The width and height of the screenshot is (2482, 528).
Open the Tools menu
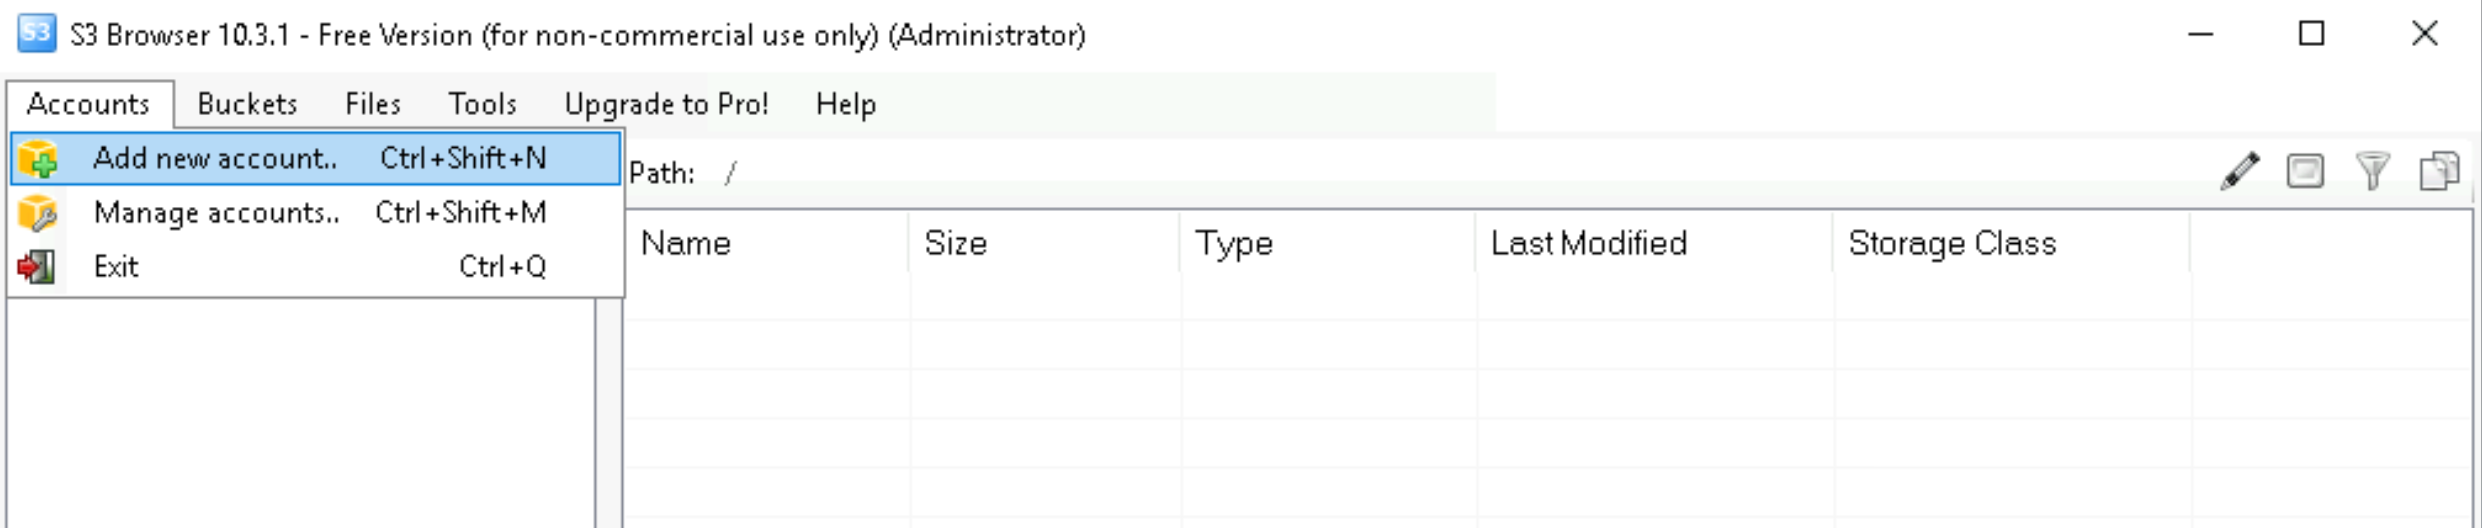coord(482,104)
